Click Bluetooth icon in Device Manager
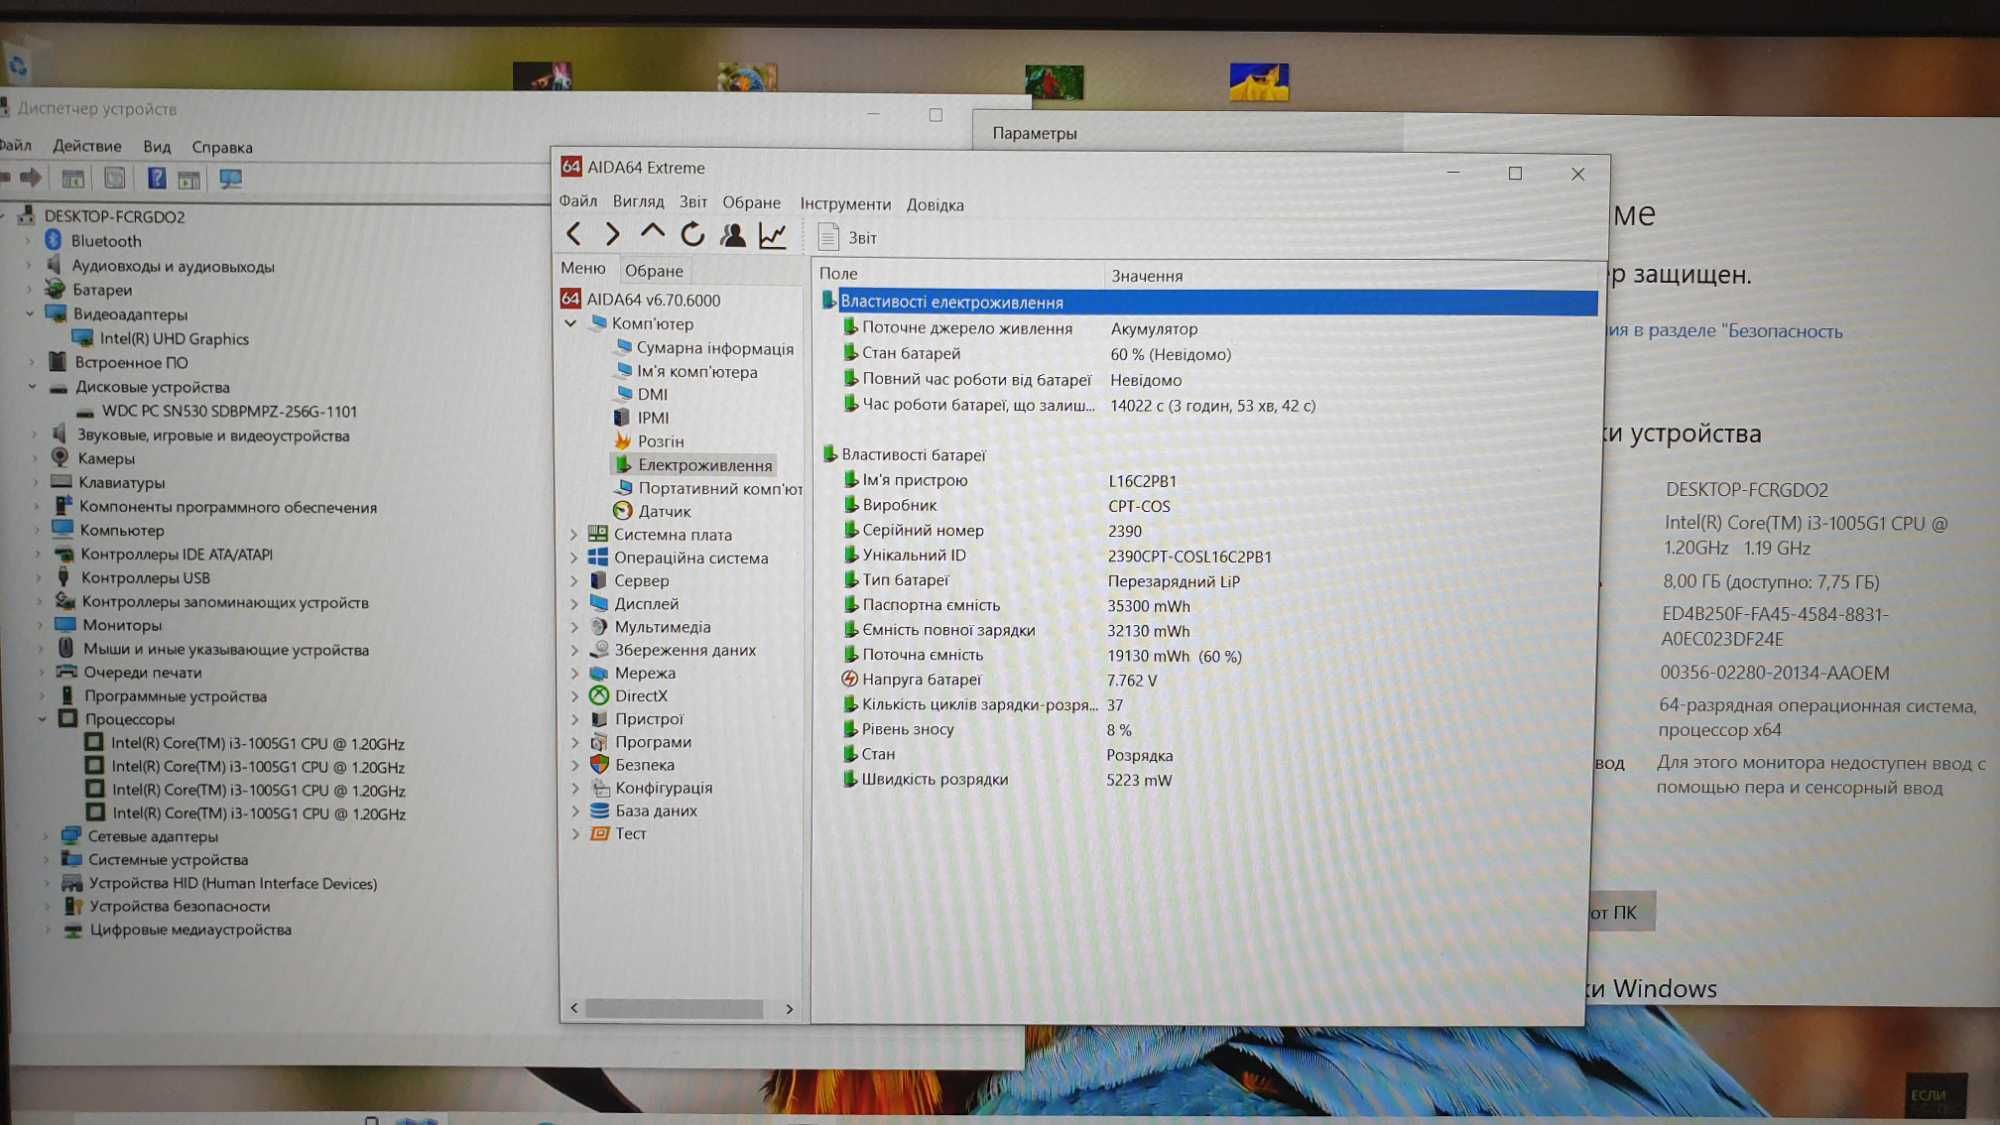 54,240
